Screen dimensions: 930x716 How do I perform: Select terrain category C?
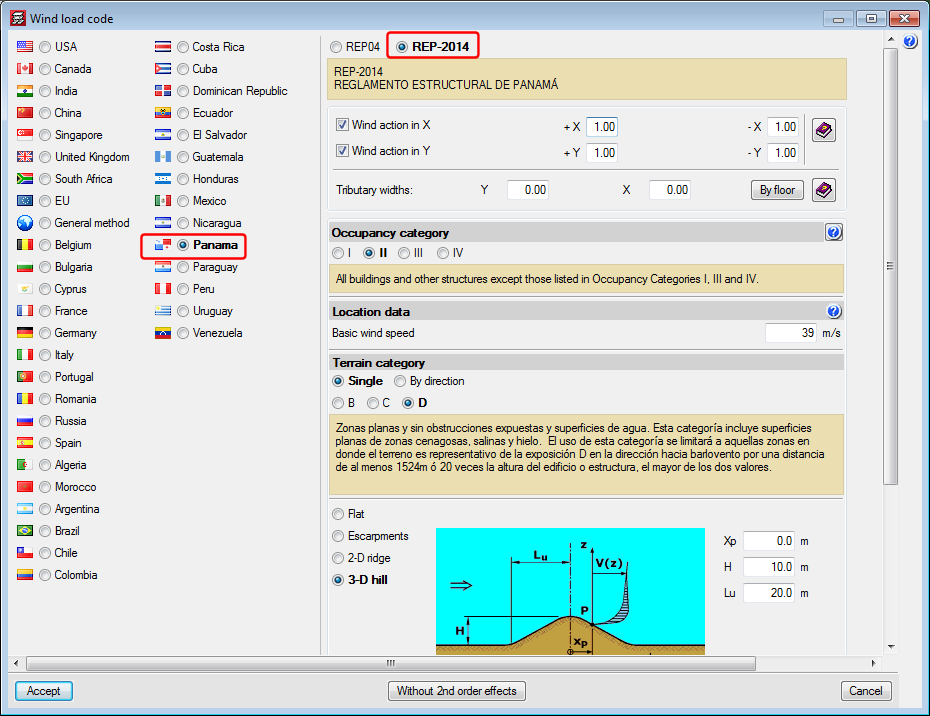pyautogui.click(x=373, y=403)
